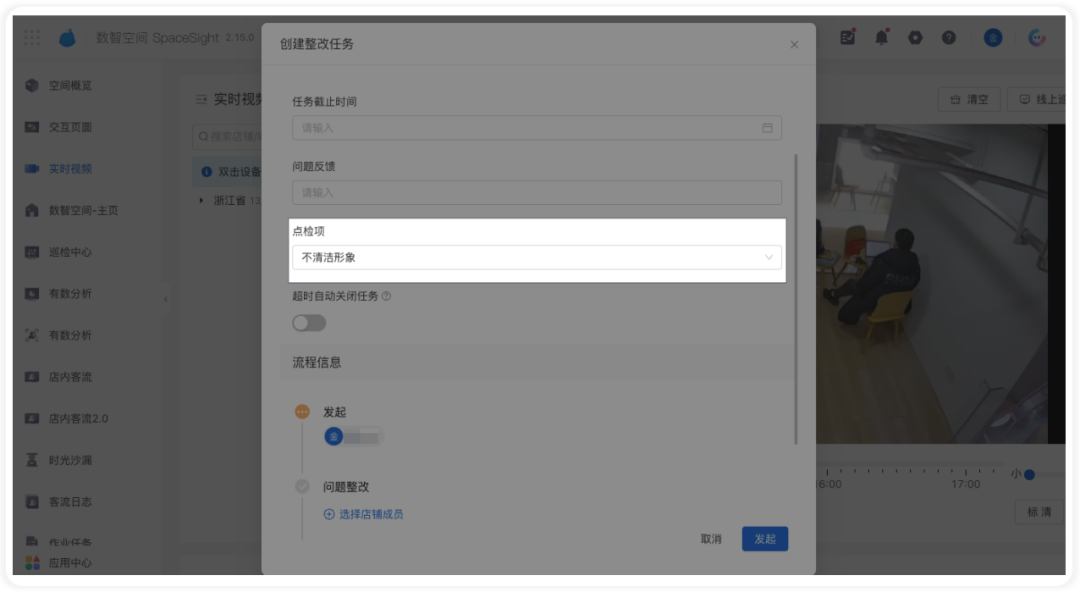Open the app grid launcher icon

[x=32, y=37]
